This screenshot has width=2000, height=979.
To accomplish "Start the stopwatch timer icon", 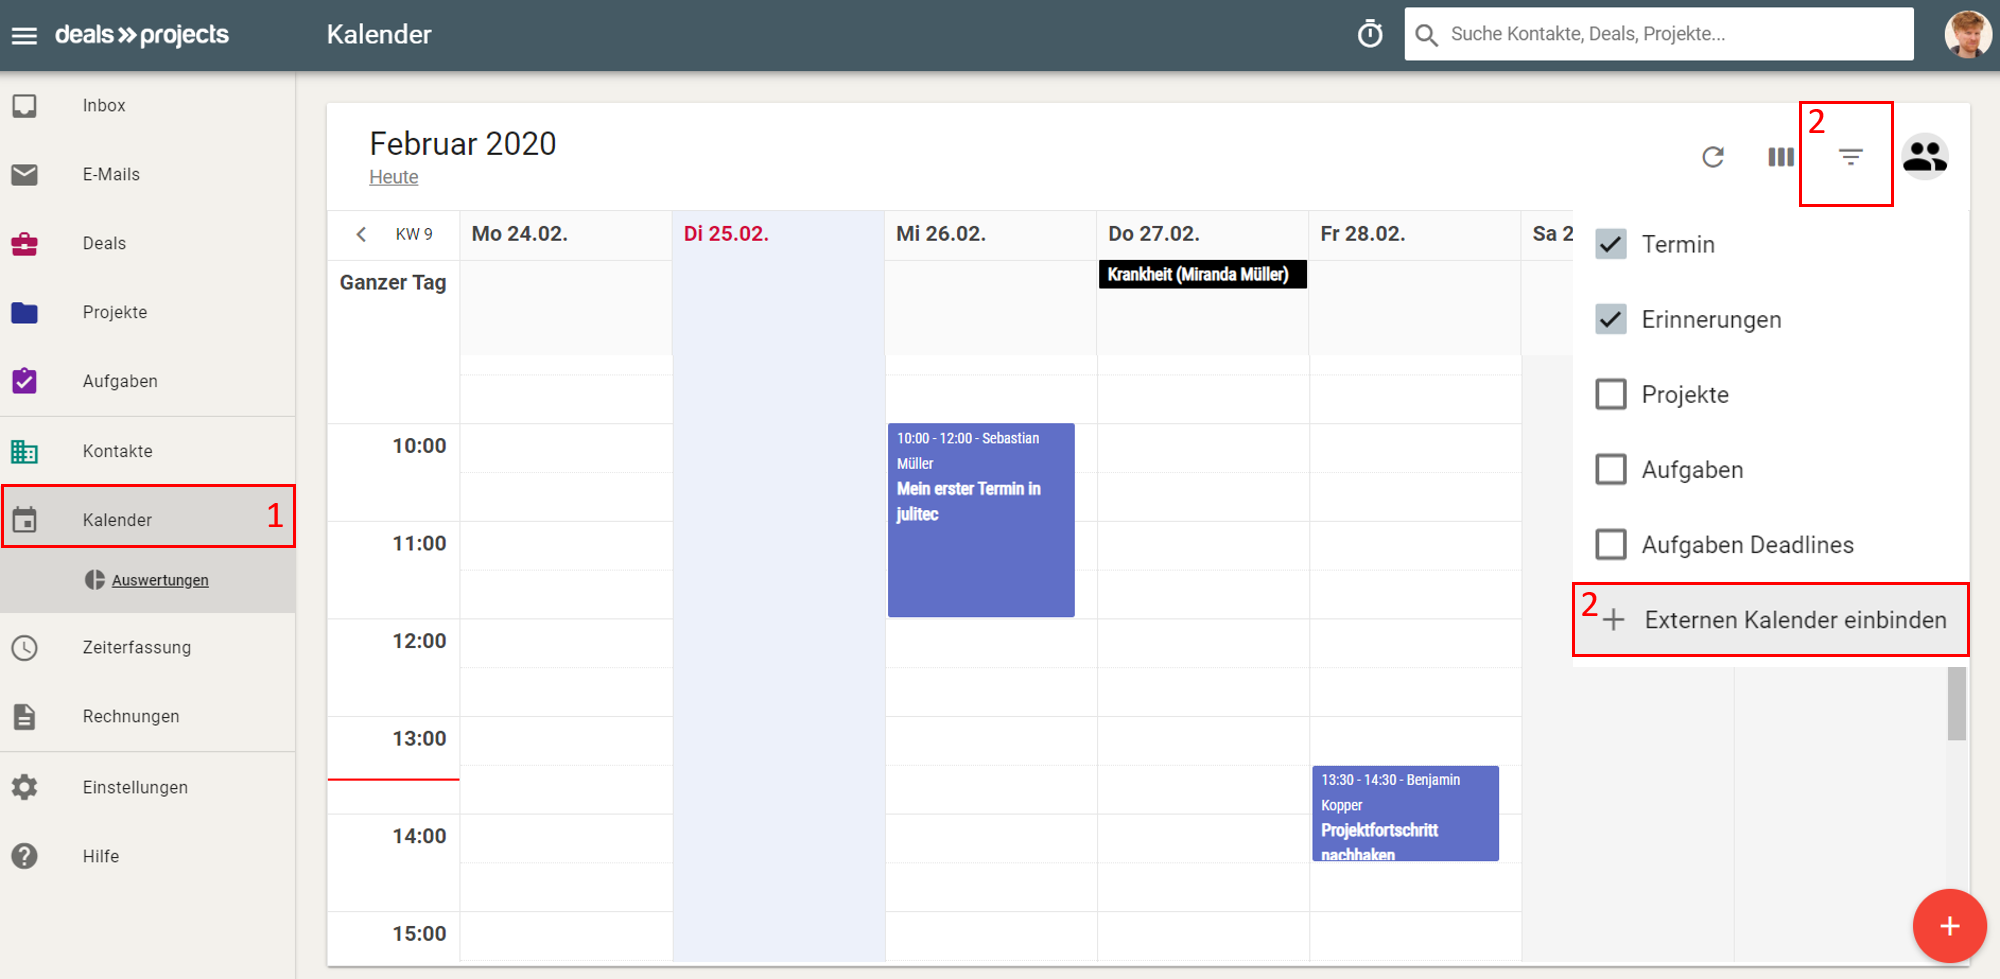I will point(1370,34).
